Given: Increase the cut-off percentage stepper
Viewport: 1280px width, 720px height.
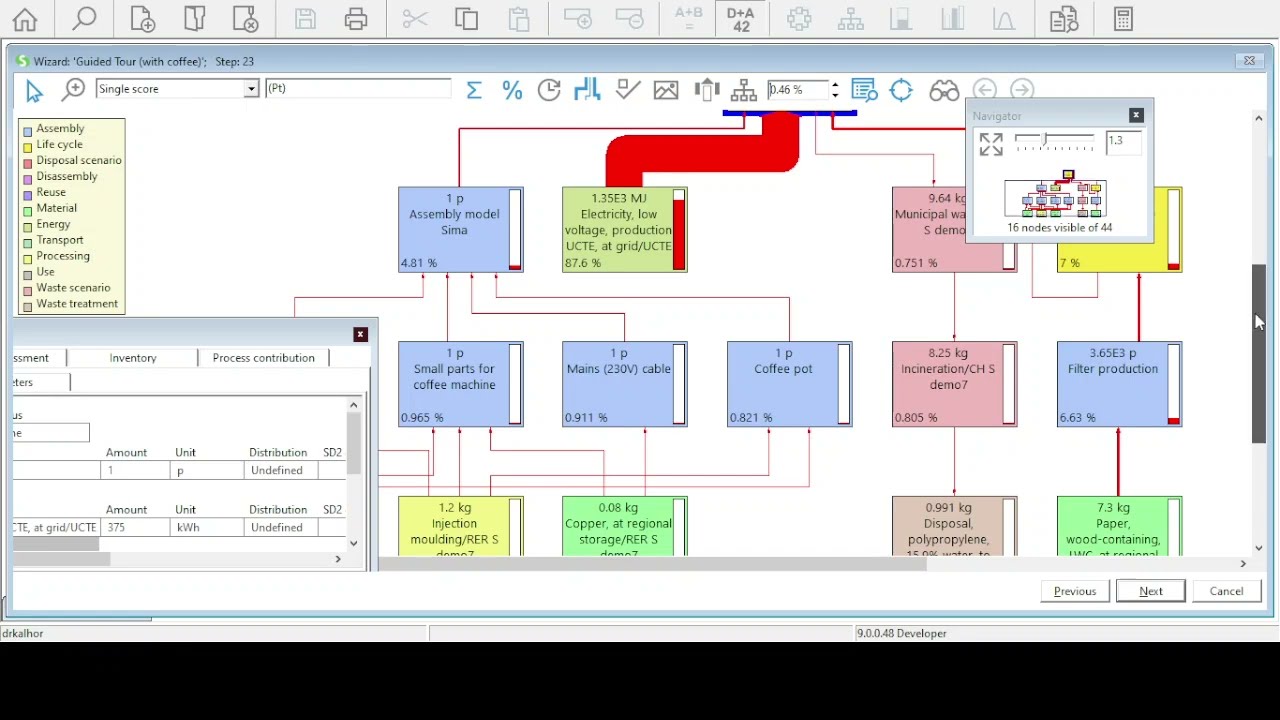Looking at the screenshot, I should [835, 85].
